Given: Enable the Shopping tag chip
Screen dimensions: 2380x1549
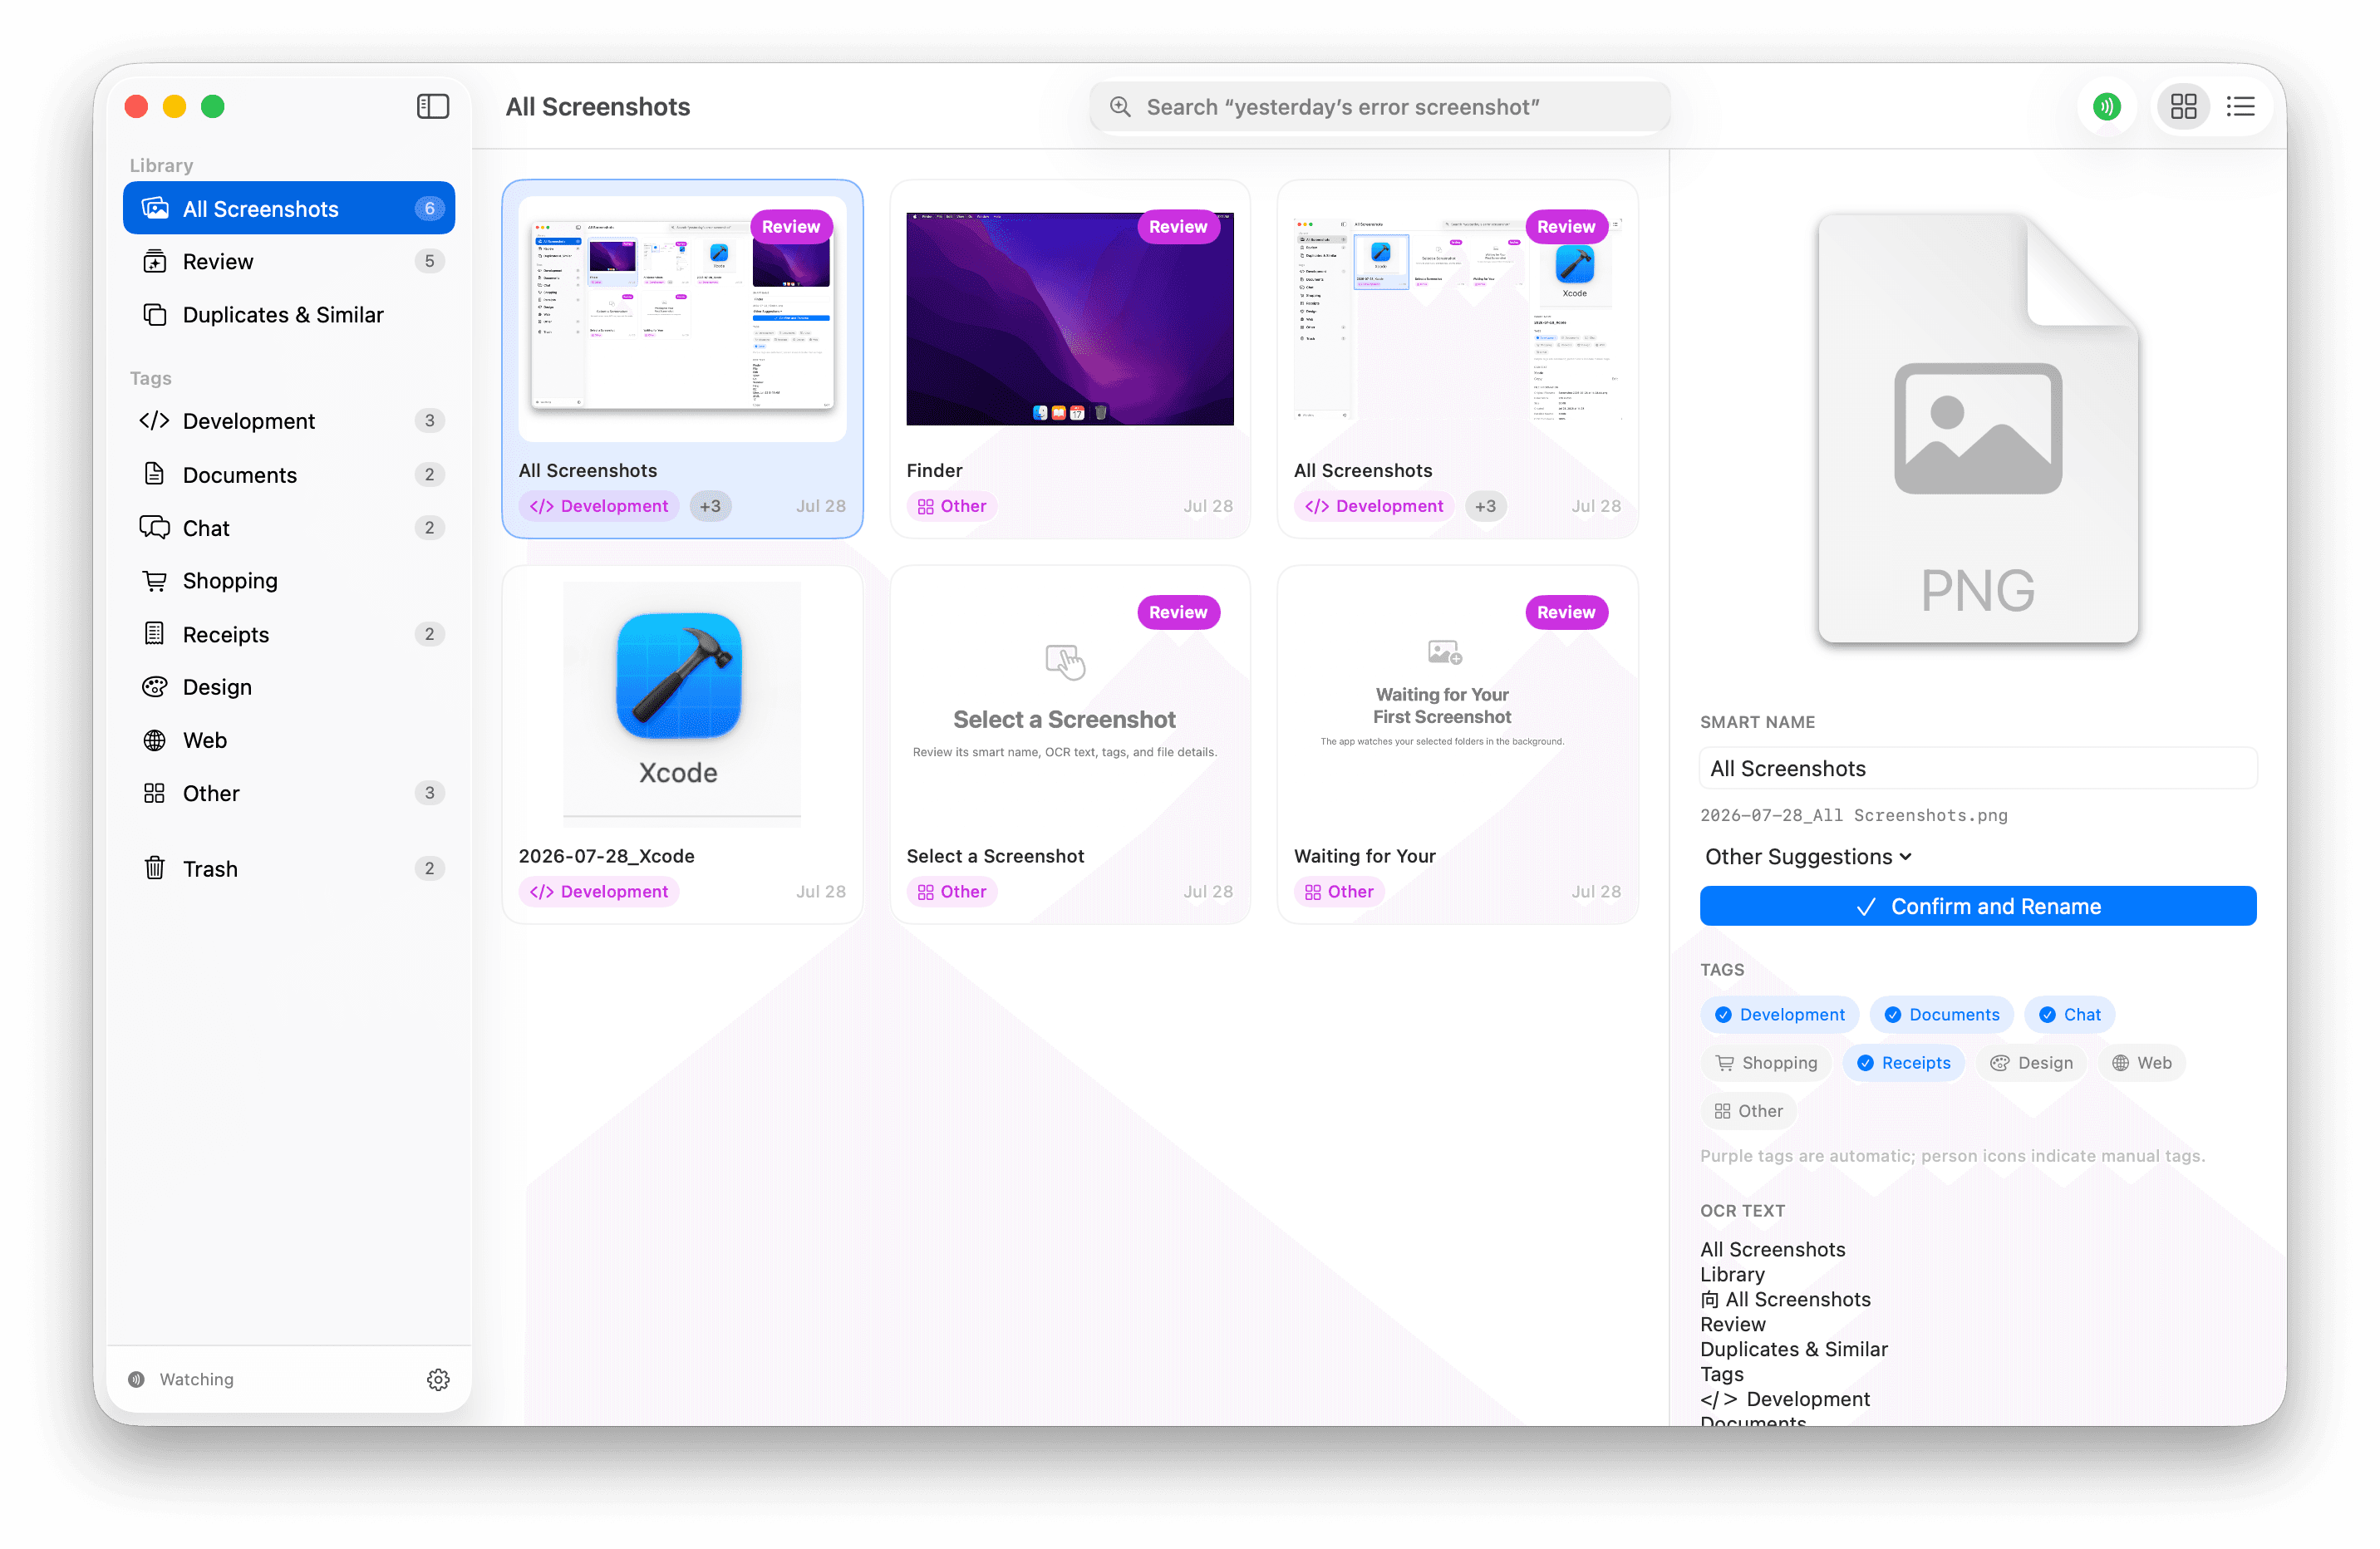Looking at the screenshot, I should click(1766, 1062).
